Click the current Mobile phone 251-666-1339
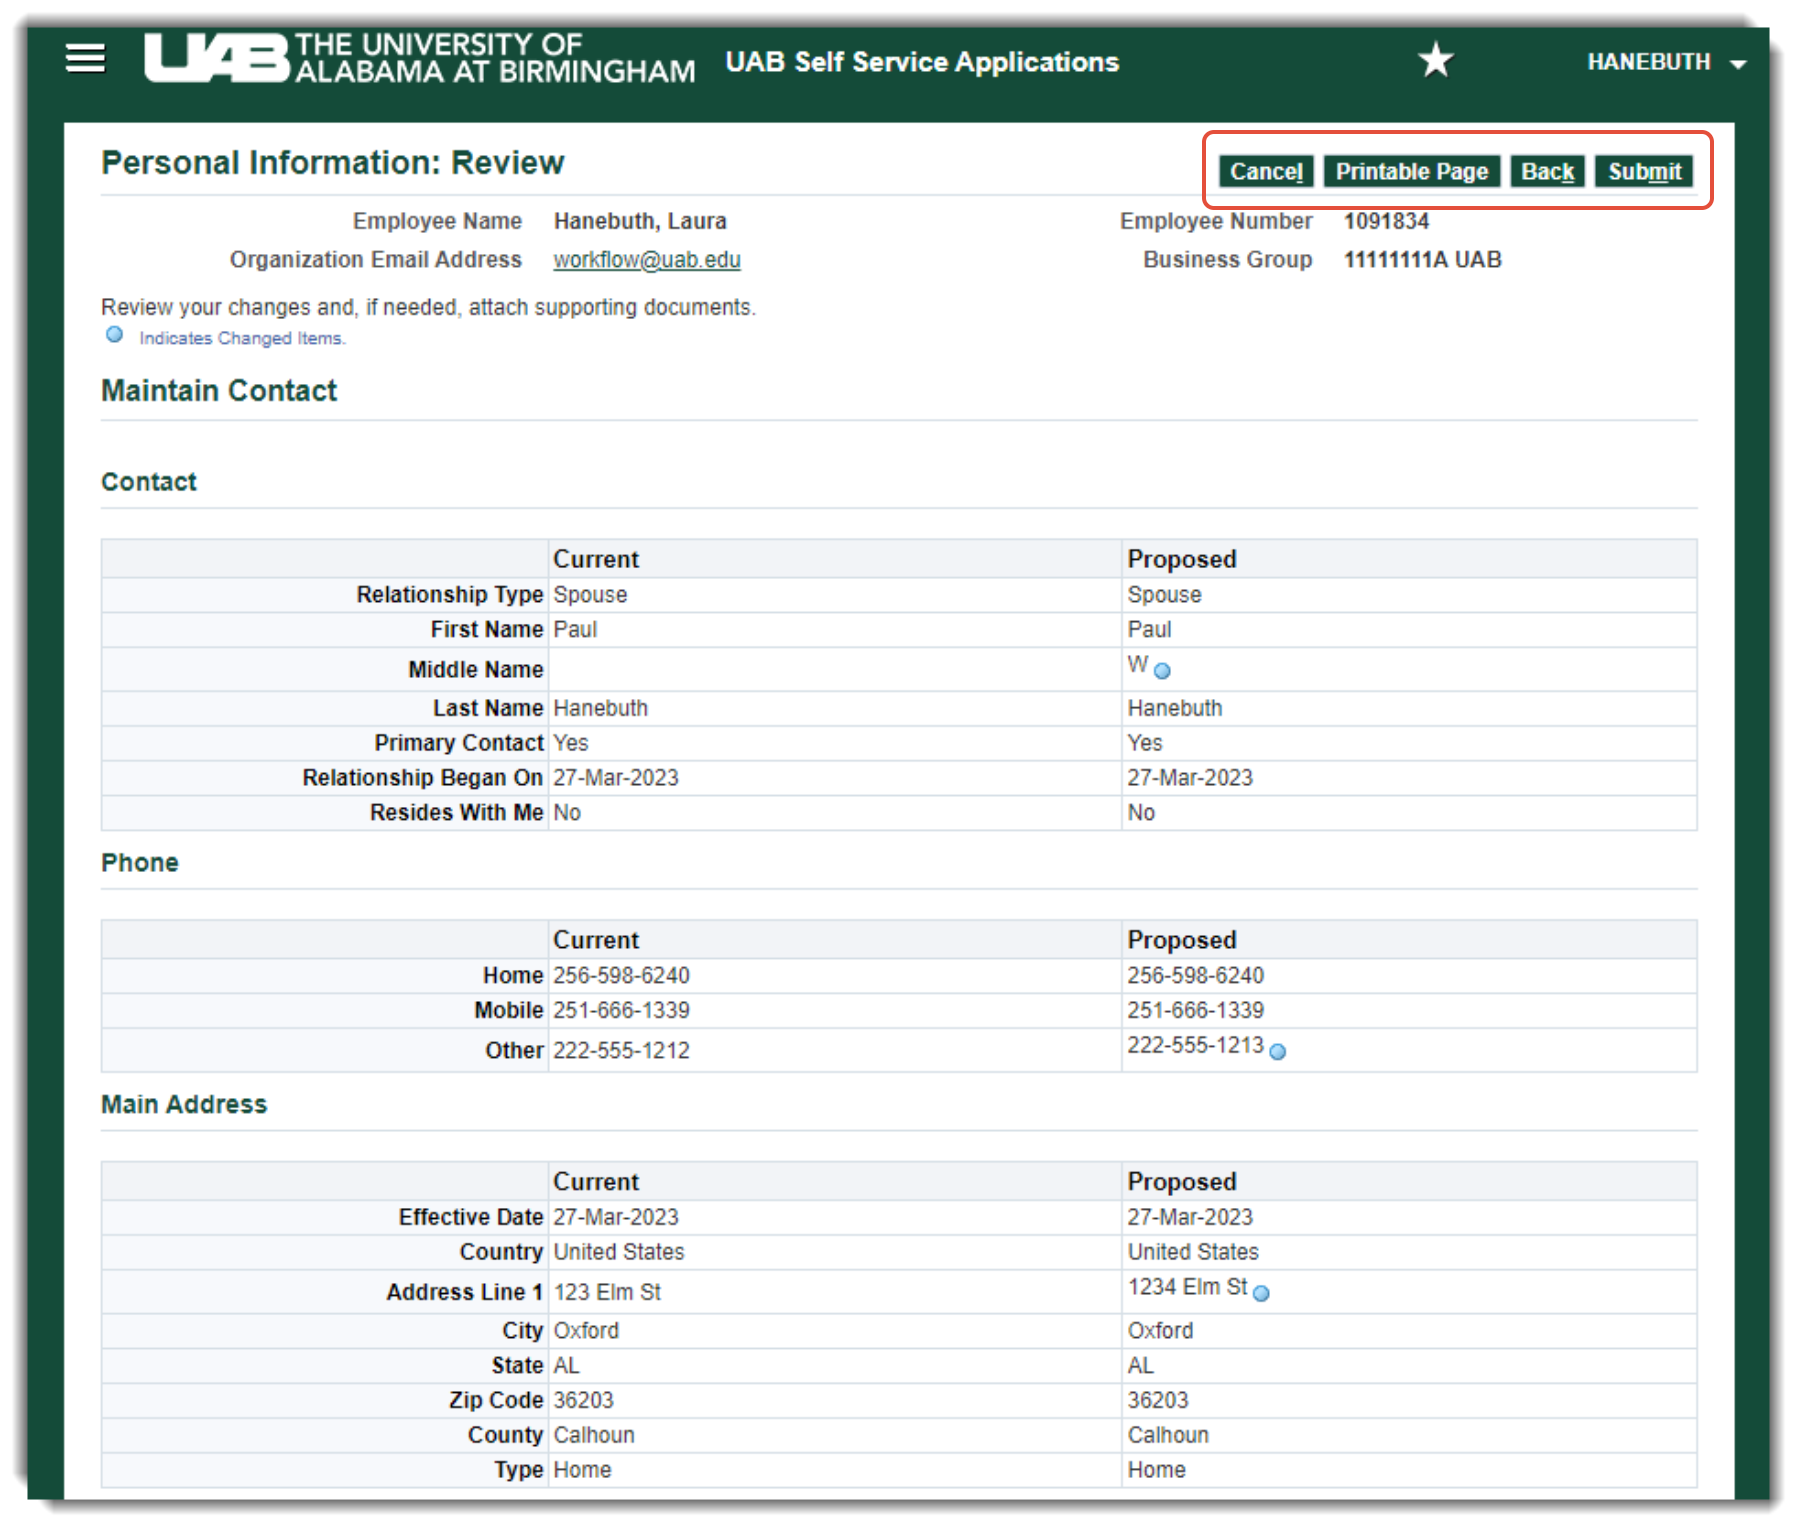Image resolution: width=1797 pixels, height=1527 pixels. tap(621, 1011)
